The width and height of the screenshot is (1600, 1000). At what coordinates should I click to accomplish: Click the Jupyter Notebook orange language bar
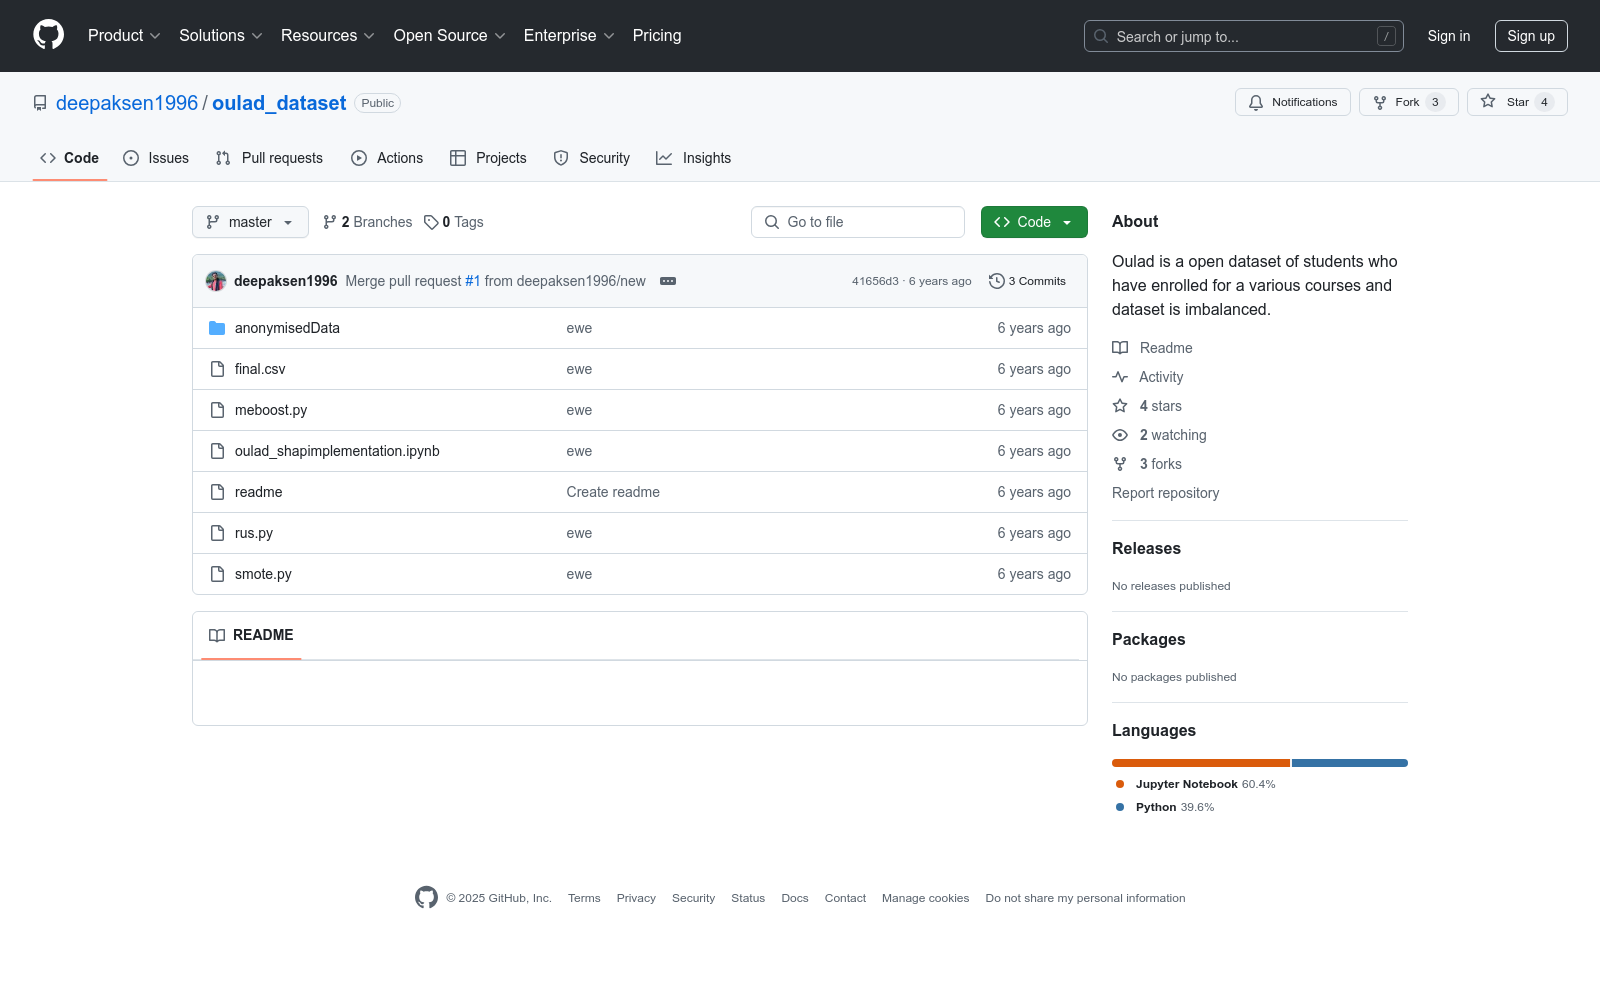pyautogui.click(x=1201, y=763)
